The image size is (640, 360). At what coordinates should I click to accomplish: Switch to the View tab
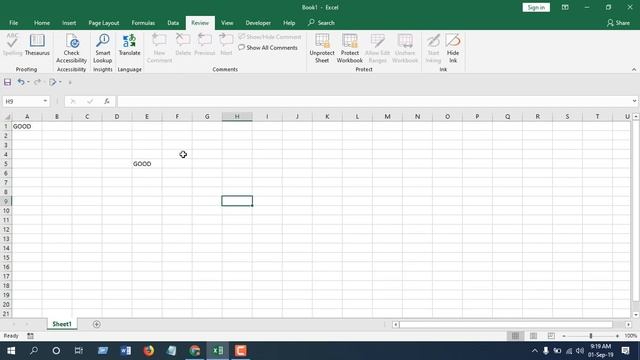(227, 23)
